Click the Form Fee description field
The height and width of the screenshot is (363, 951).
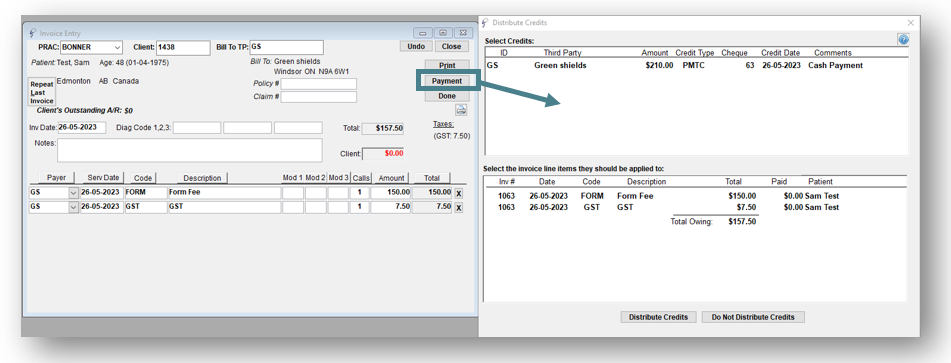224,193
